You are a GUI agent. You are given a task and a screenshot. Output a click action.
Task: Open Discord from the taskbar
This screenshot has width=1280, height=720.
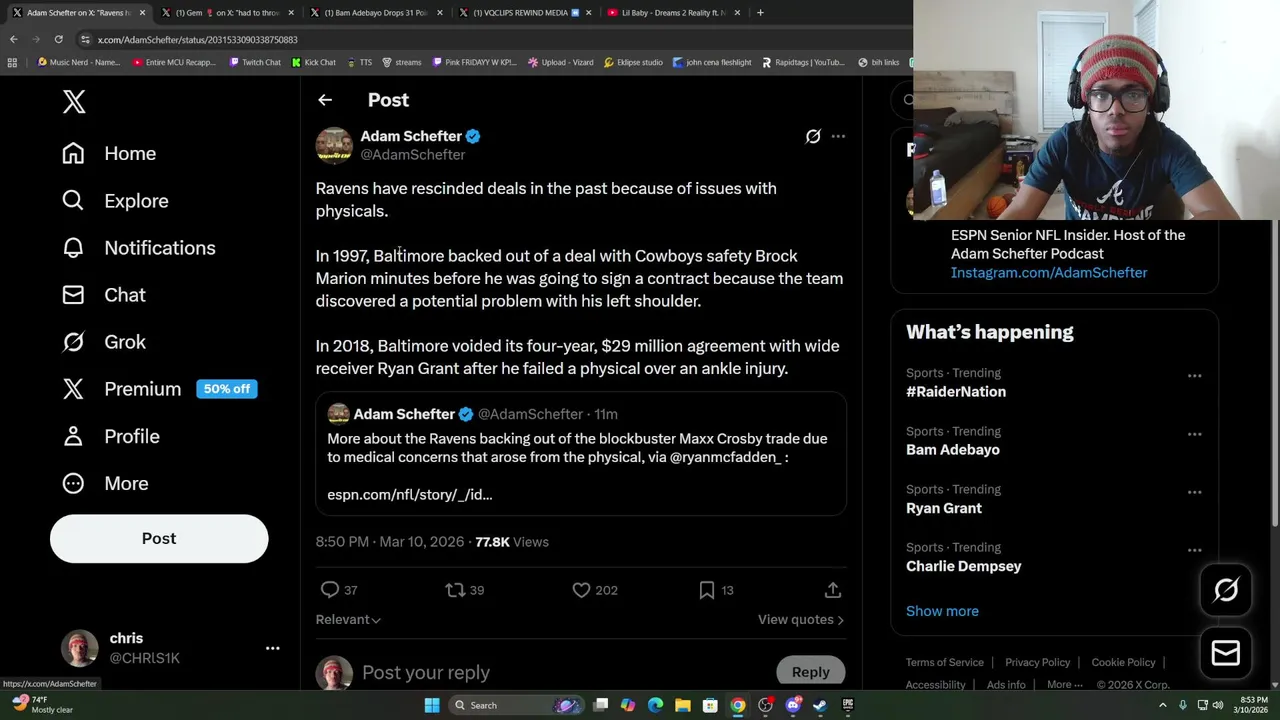click(x=793, y=705)
